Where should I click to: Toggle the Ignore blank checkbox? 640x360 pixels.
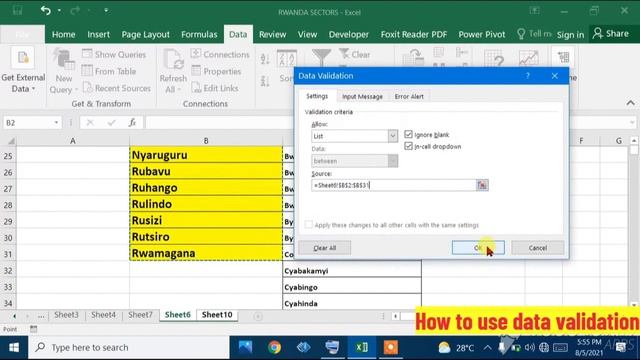click(409, 134)
